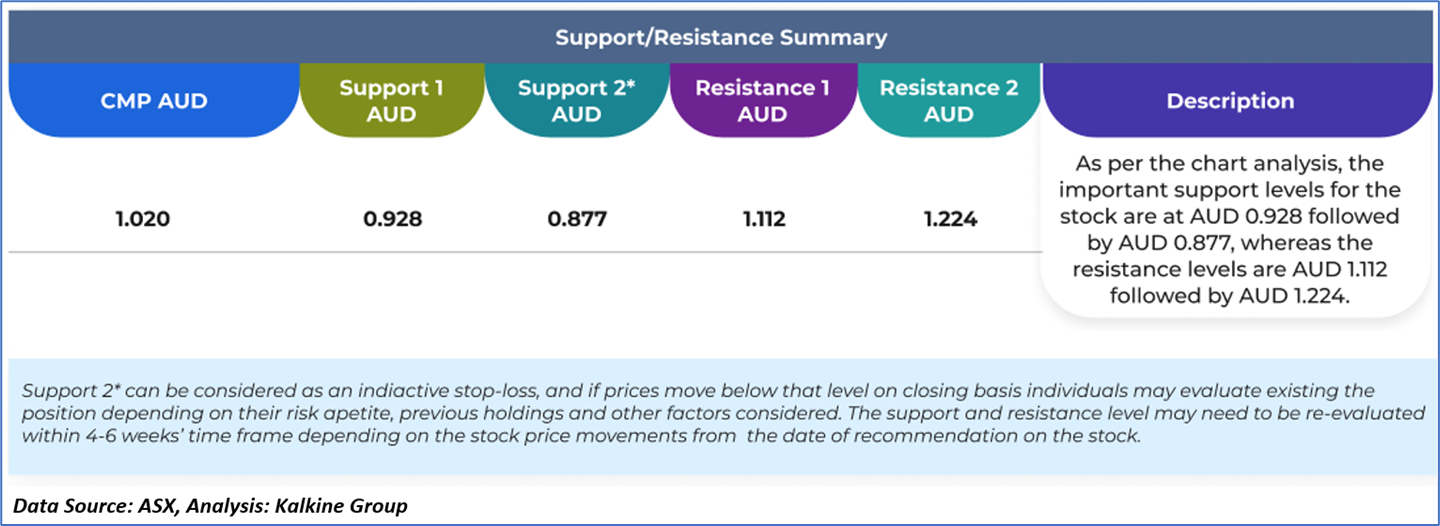The height and width of the screenshot is (526, 1440).
Task: Click the Support 1 AUD header
Action: tap(391, 101)
